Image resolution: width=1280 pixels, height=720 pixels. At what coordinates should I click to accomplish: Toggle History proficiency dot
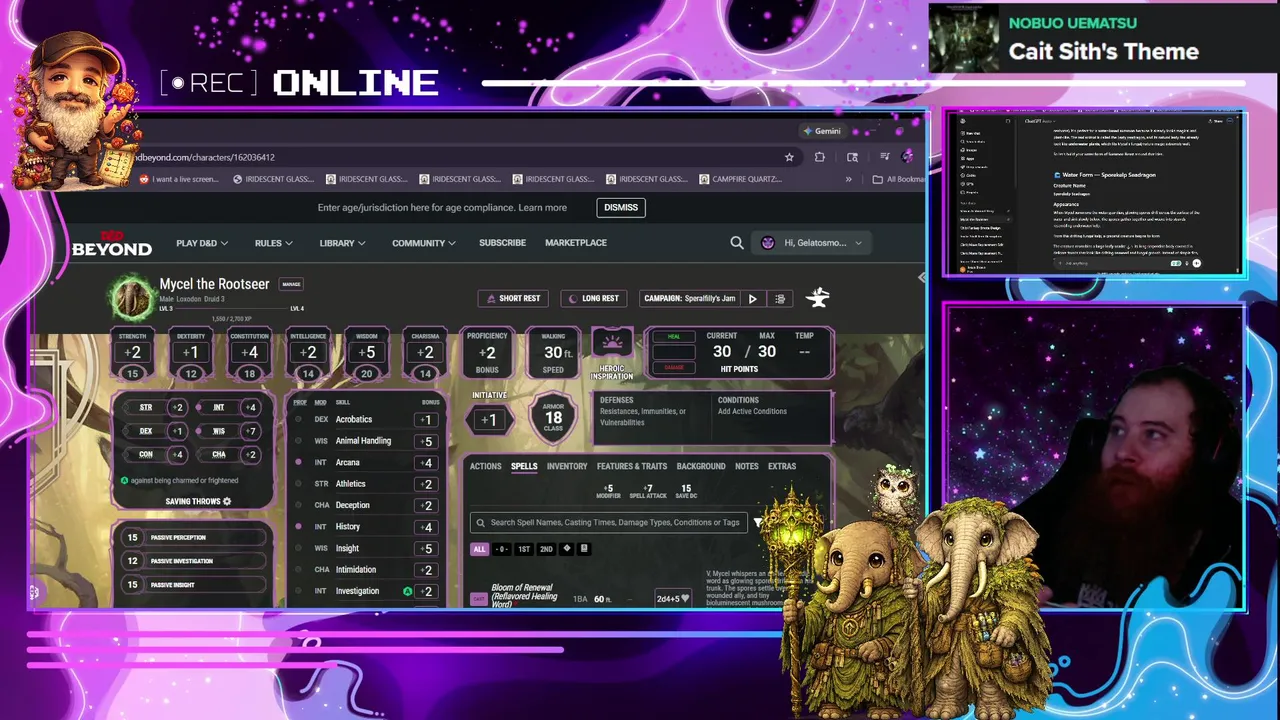[298, 527]
